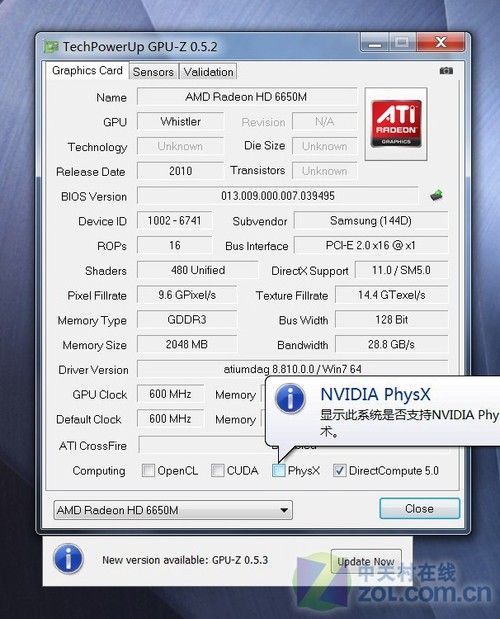Screen dimensions: 500x619
Task: Click the BIOS Version value field
Action: point(277,196)
